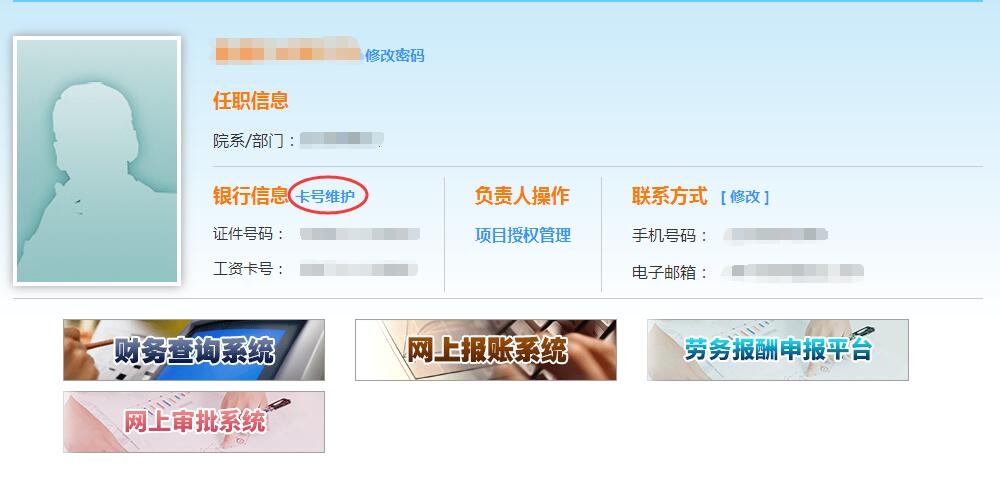
Task: Click [修改] next to 联系方式
Action: tap(745, 197)
